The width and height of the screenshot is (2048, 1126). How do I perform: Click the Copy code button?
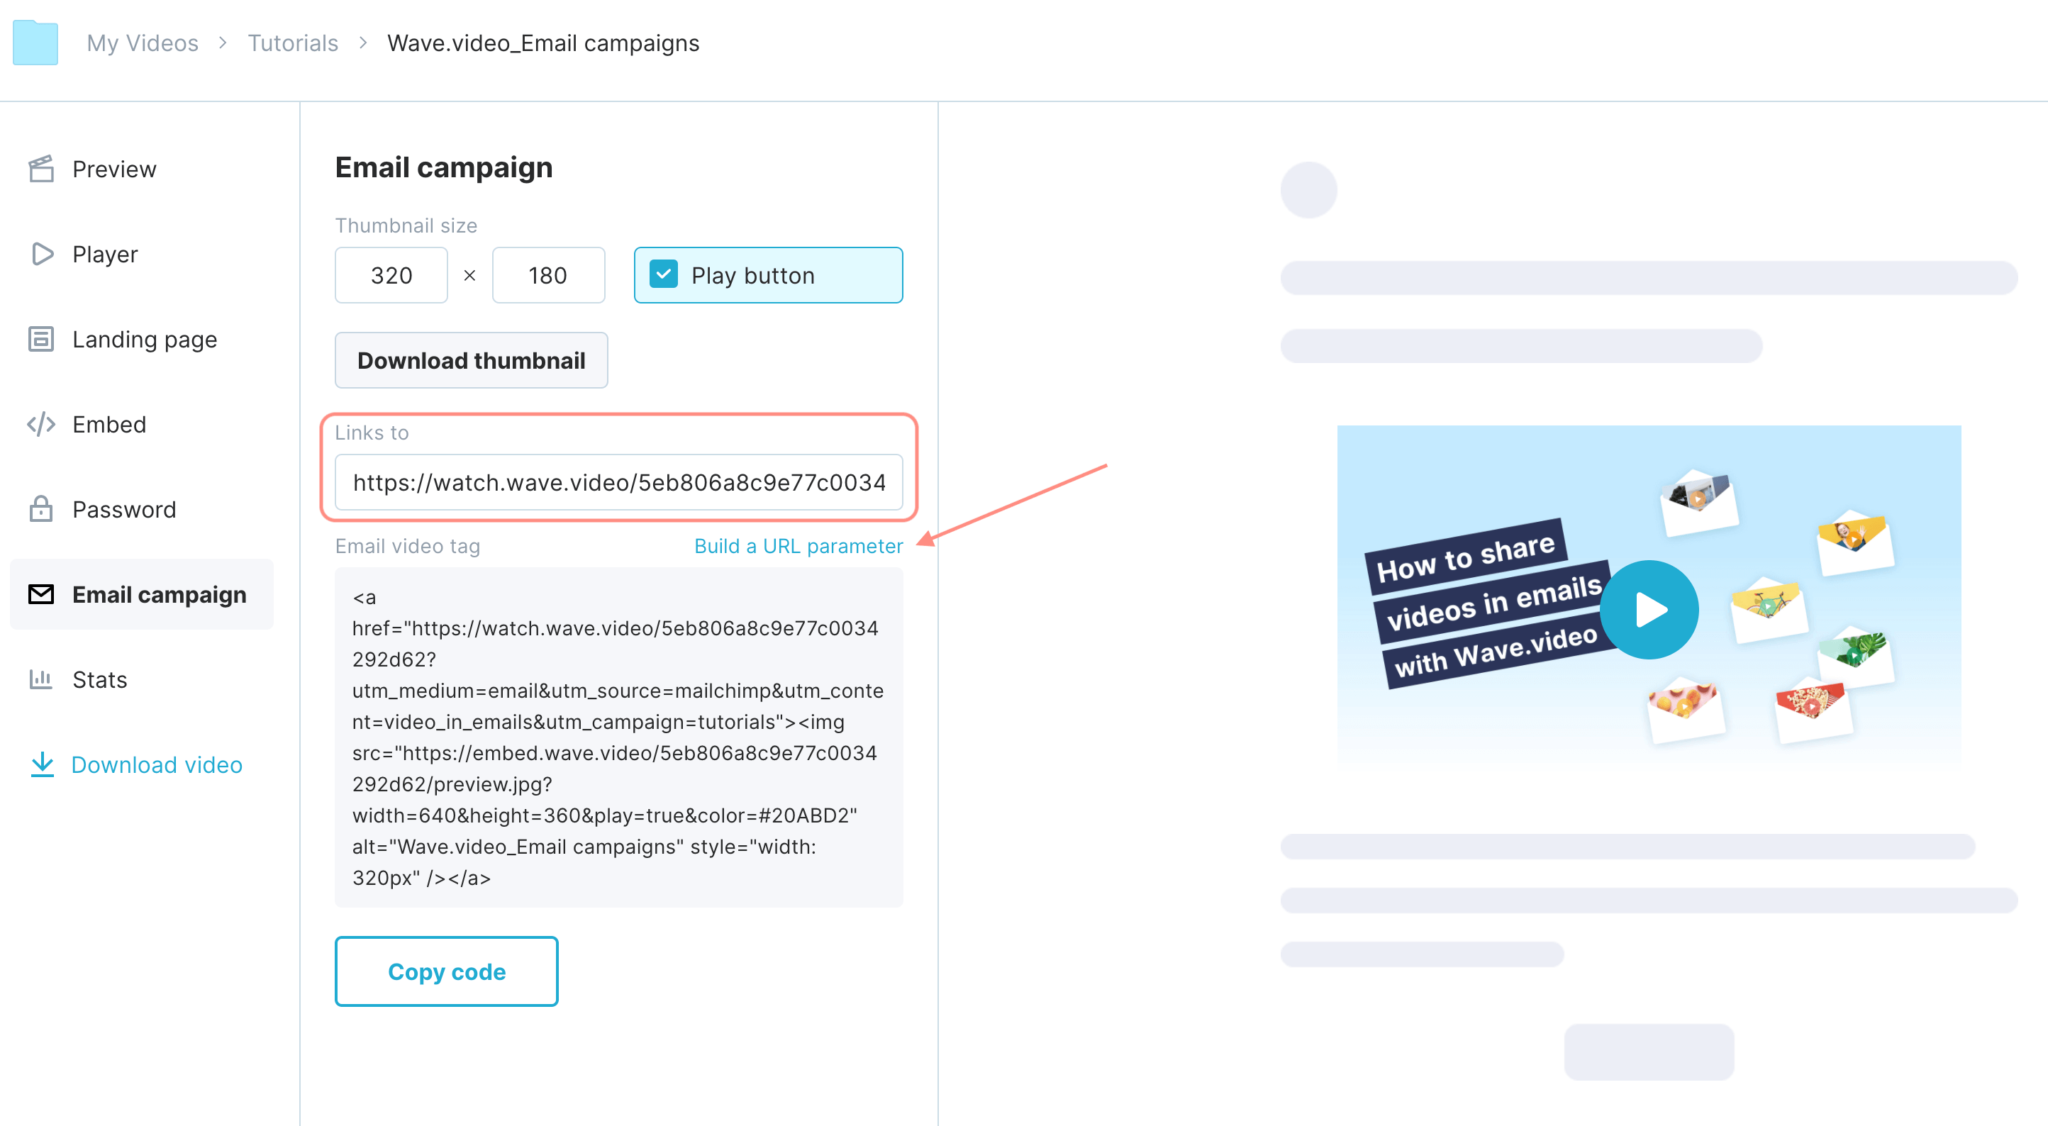(x=446, y=971)
